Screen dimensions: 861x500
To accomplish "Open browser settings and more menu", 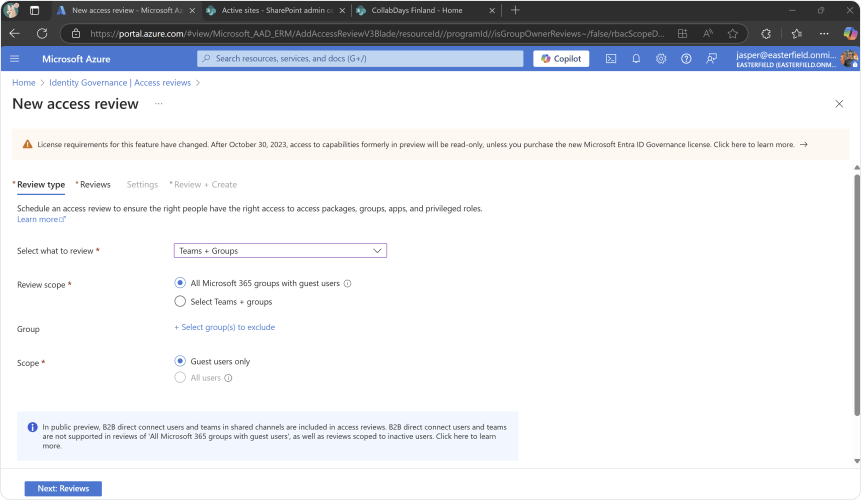I will pos(824,33).
